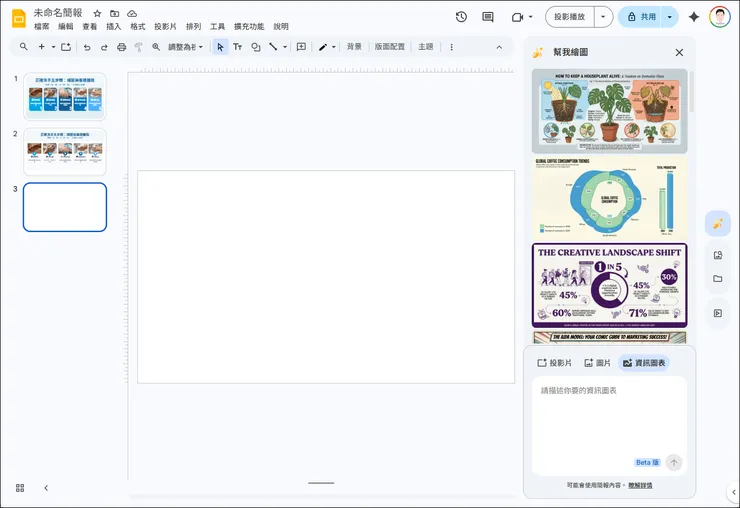Open slideshow options dropdown arrow
The width and height of the screenshot is (740, 508).
point(603,17)
